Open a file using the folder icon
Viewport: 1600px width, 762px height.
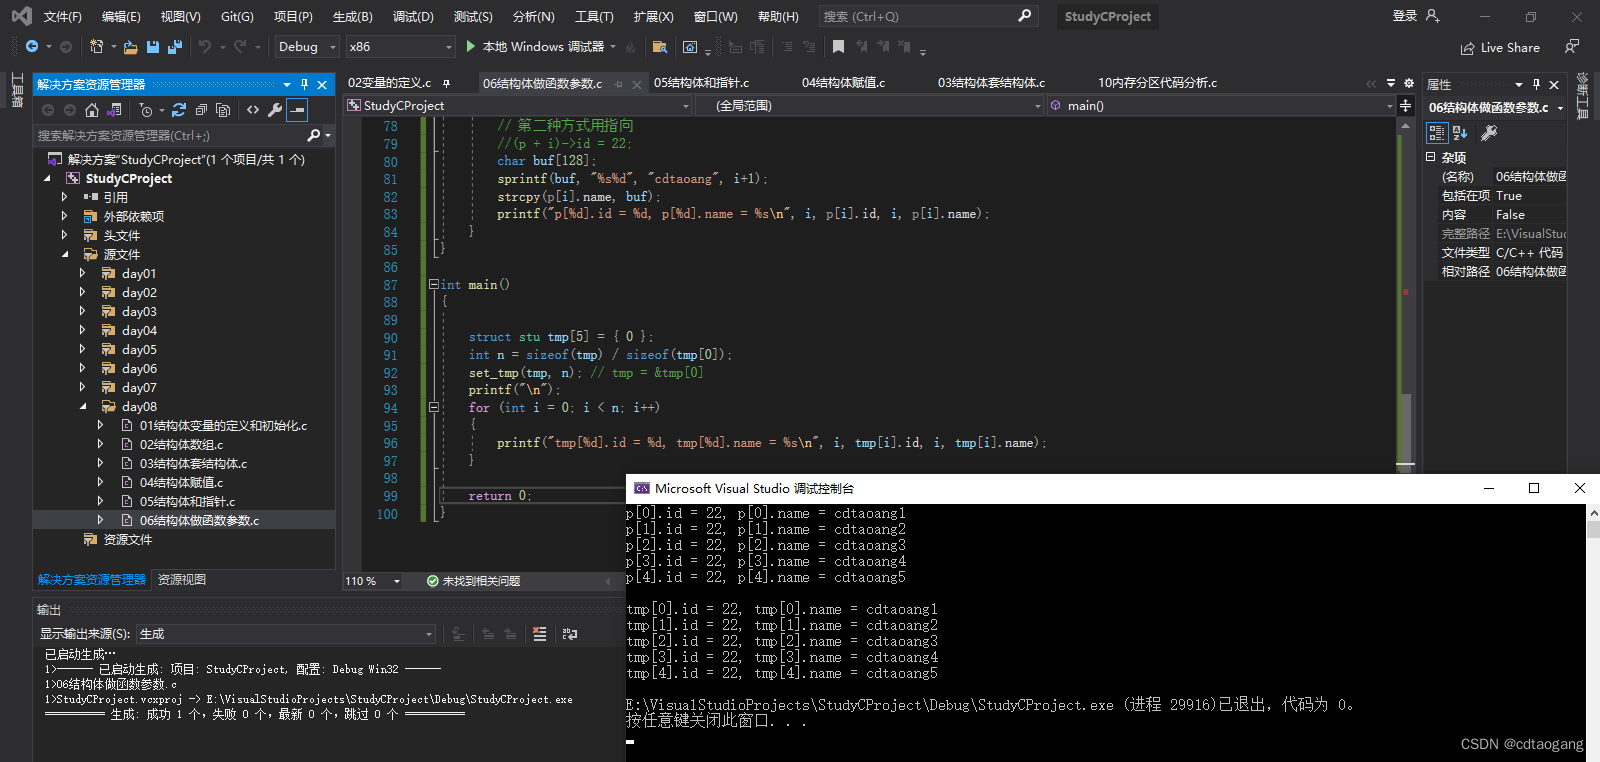point(131,47)
